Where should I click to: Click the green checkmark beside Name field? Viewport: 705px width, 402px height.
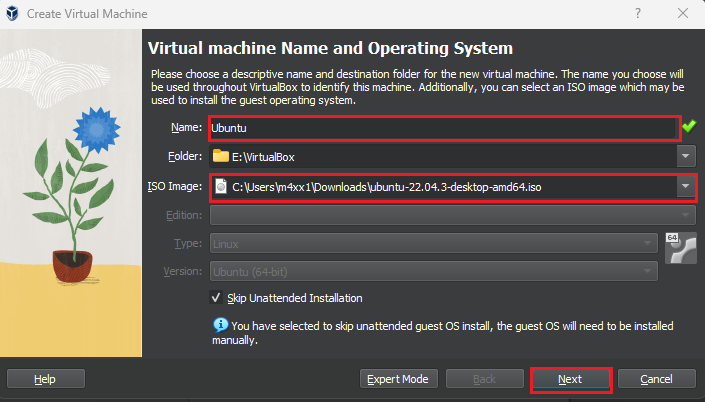pyautogui.click(x=689, y=126)
